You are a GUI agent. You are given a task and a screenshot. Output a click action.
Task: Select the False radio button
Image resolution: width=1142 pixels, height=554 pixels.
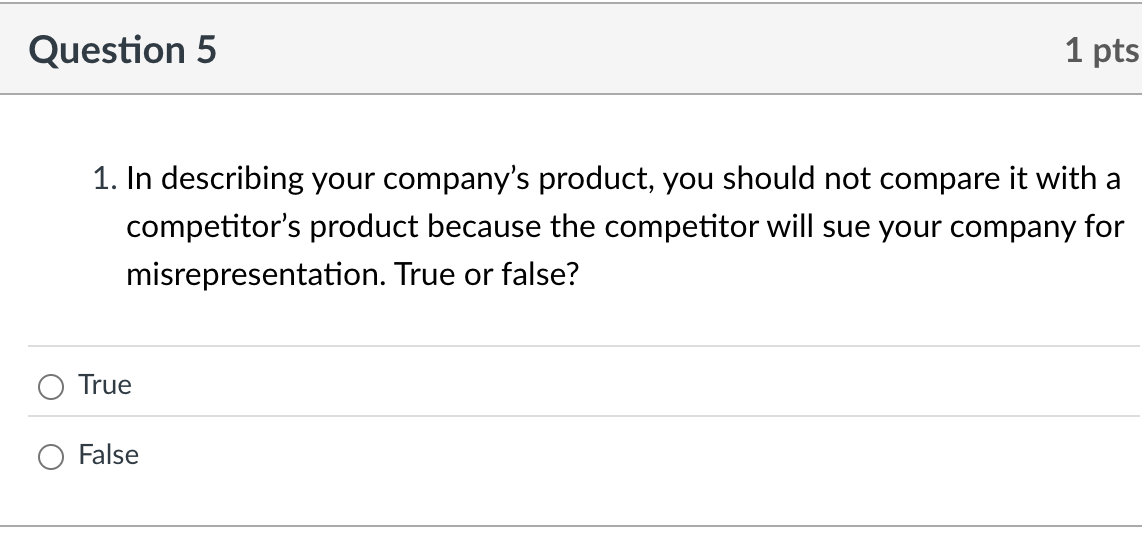pyautogui.click(x=50, y=456)
